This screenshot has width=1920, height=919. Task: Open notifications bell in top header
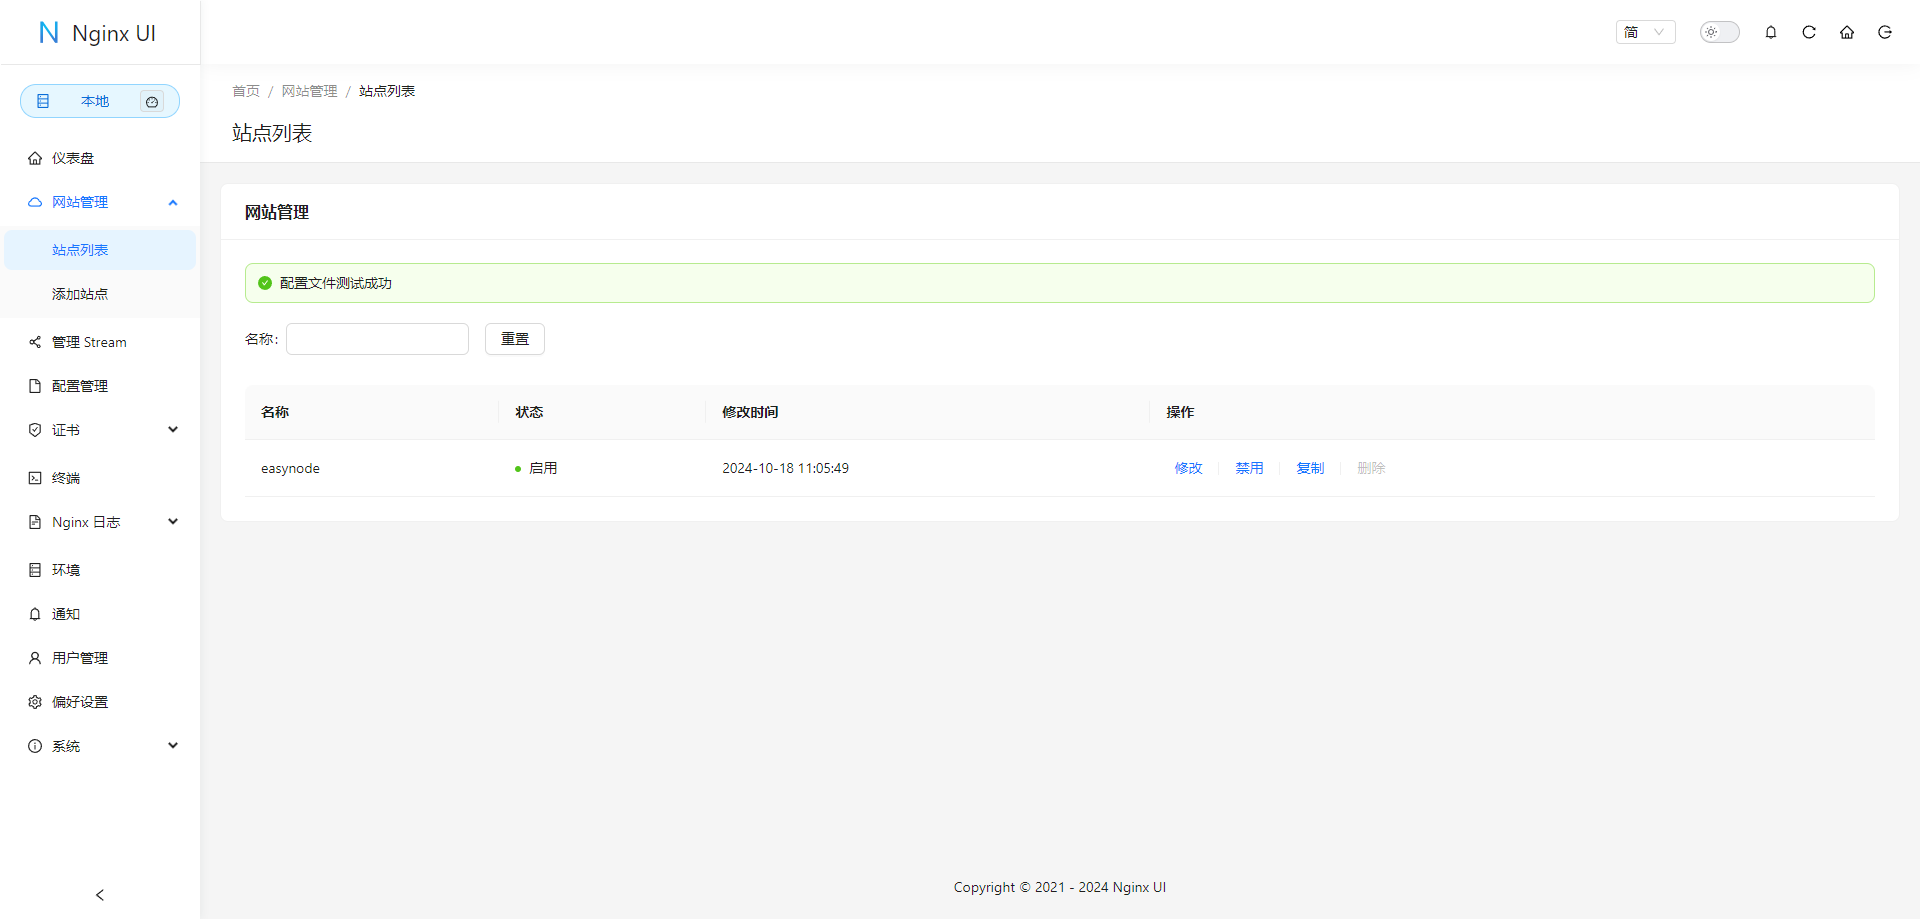click(x=1771, y=32)
